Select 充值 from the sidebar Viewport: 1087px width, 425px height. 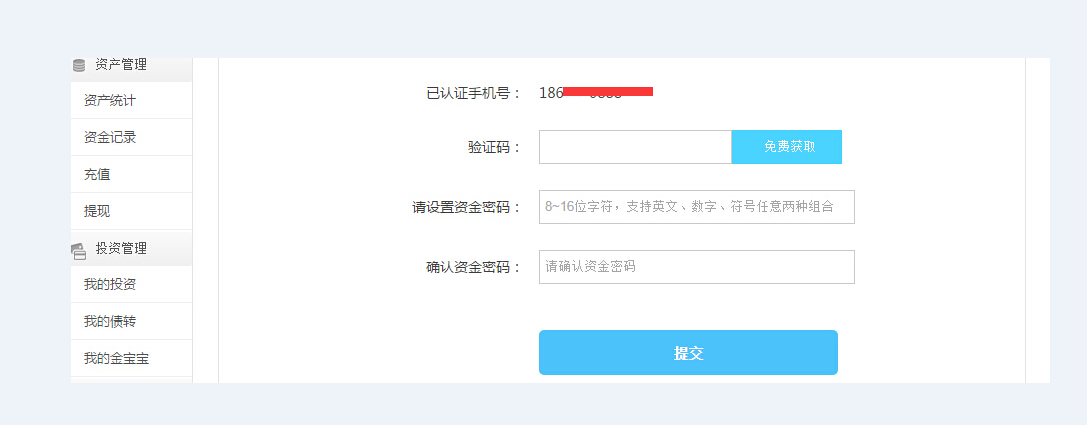[x=132, y=174]
